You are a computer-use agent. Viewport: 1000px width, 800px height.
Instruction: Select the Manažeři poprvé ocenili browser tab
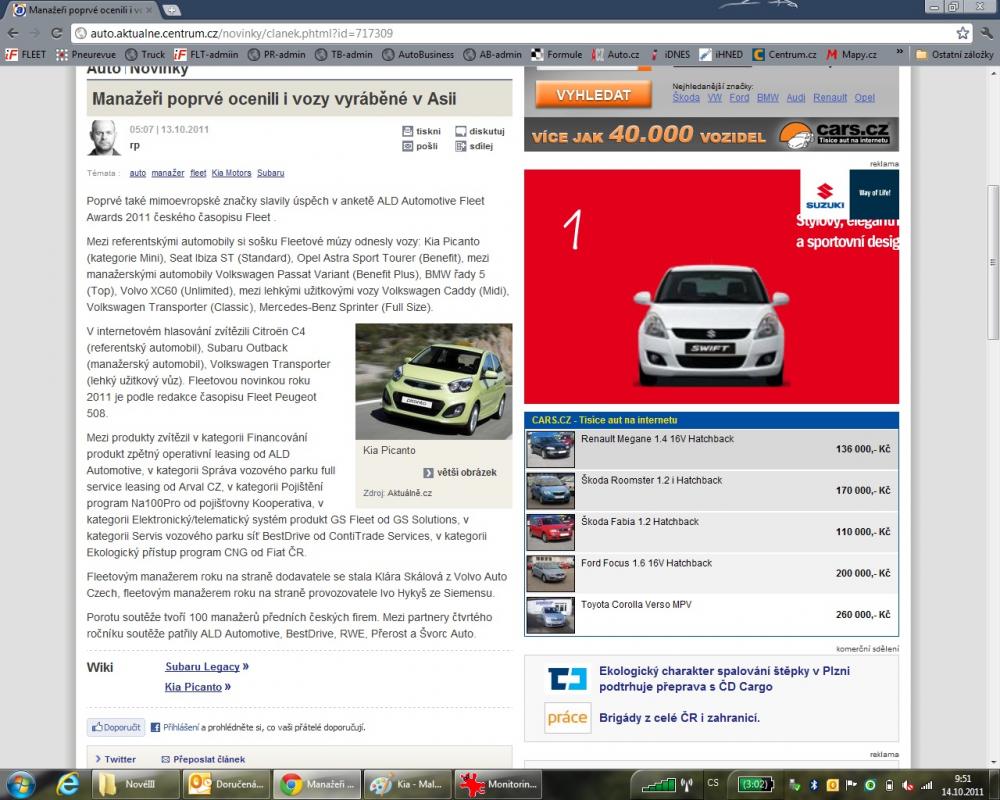coord(82,10)
